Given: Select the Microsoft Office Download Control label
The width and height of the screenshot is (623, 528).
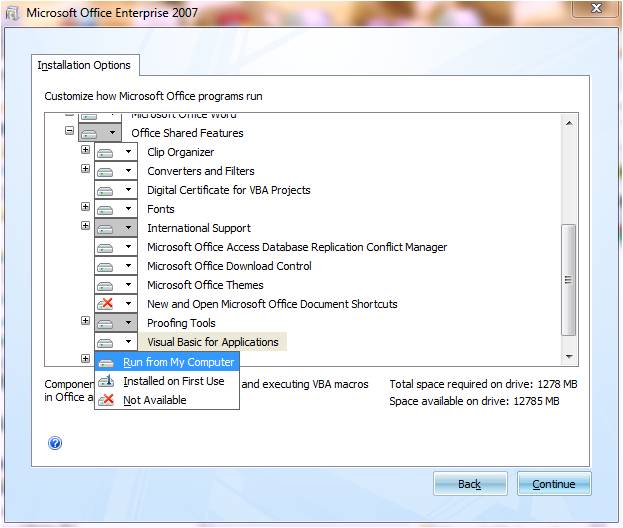Looking at the screenshot, I should pyautogui.click(x=229, y=266).
